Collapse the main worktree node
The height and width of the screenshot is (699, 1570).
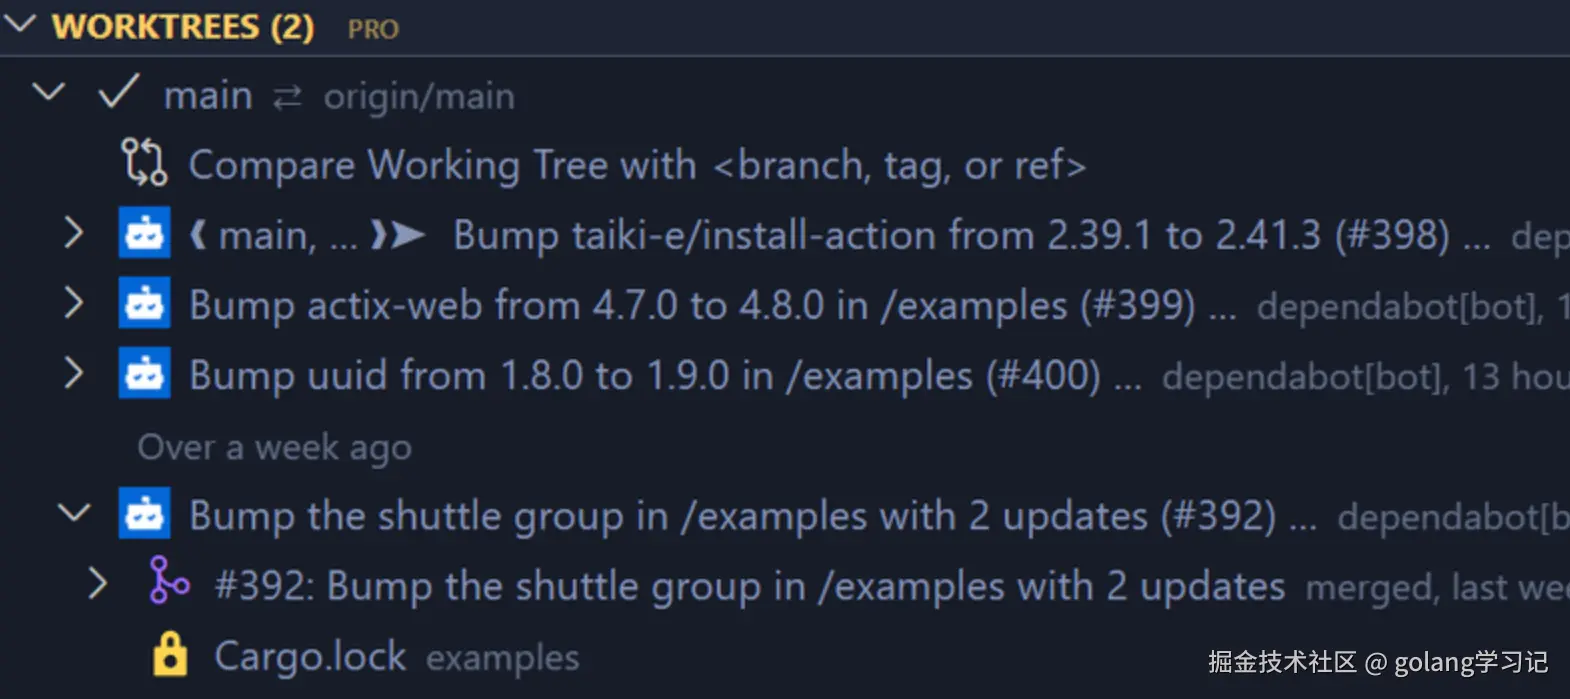[x=48, y=93]
